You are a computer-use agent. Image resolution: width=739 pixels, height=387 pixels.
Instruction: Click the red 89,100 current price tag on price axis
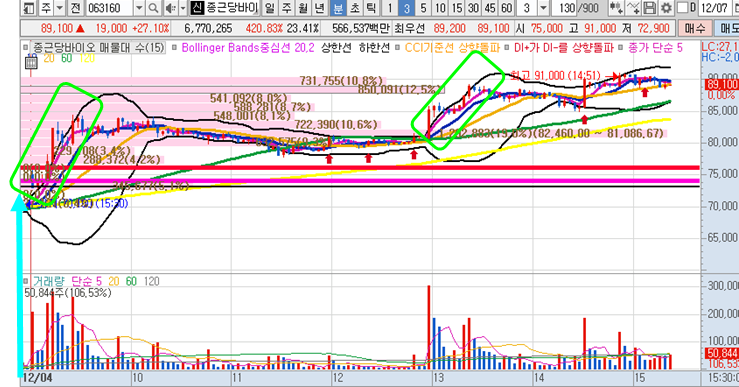tap(721, 84)
